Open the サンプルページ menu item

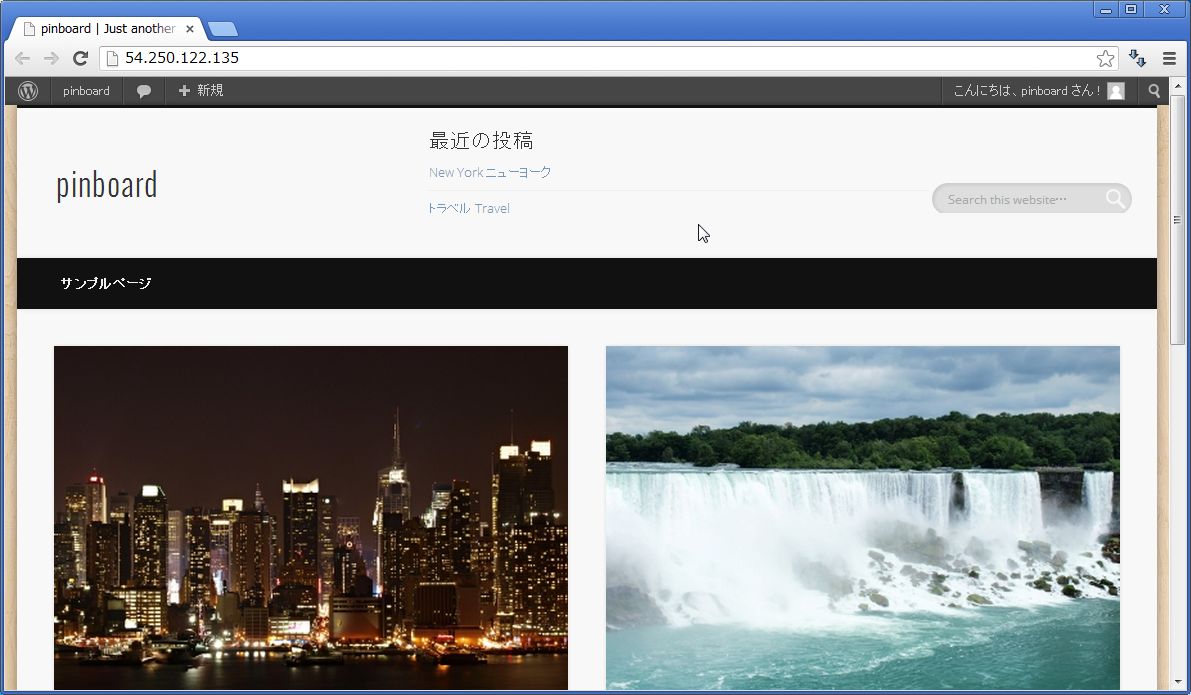click(x=106, y=283)
